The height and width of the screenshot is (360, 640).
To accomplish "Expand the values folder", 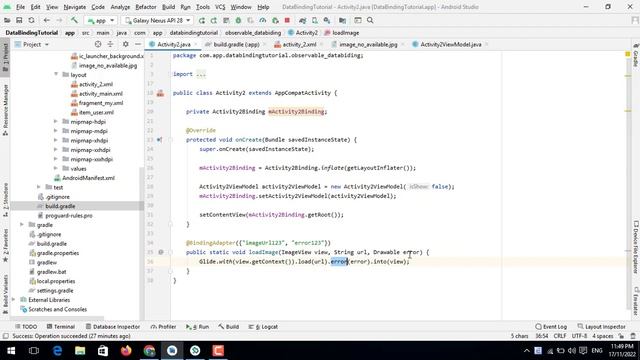I will (56, 169).
